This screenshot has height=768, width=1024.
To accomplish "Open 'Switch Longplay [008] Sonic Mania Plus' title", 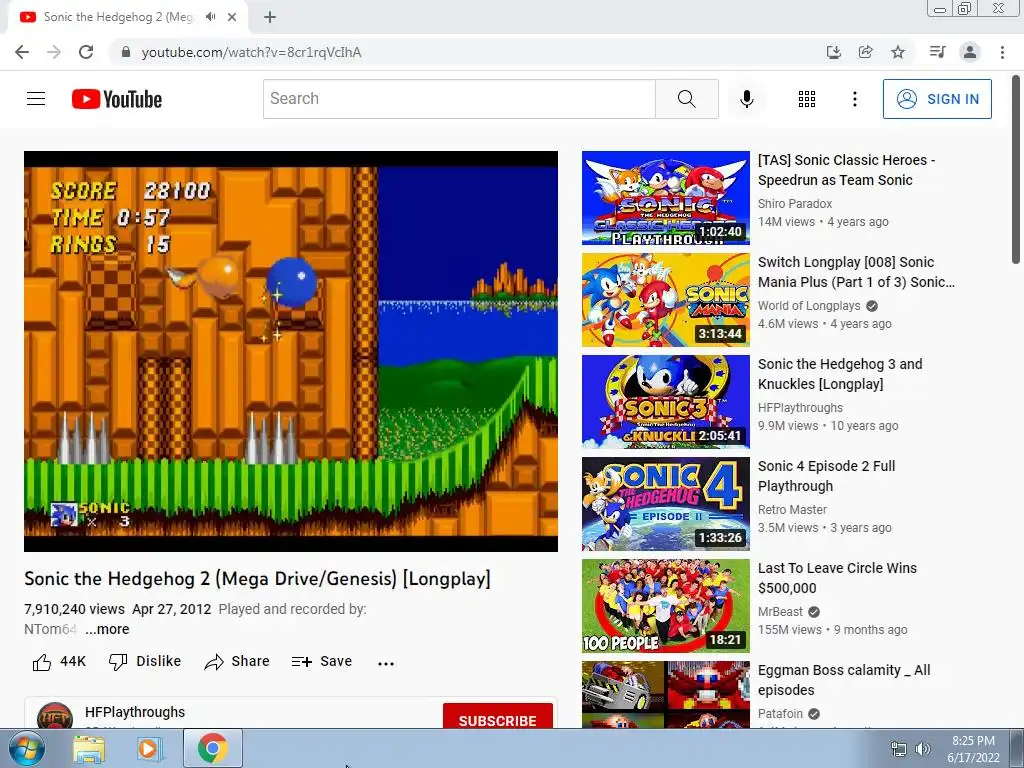I will coord(856,272).
